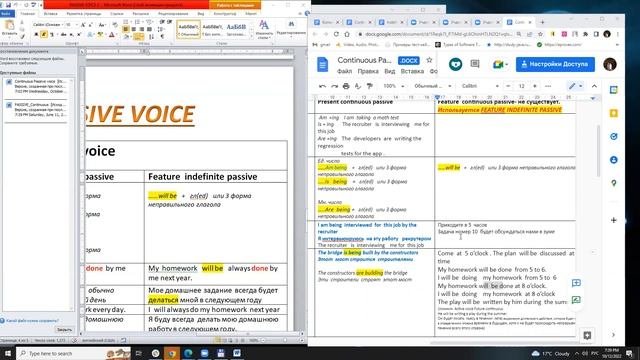Expand the Chrome bookmarks overflow chevron
The image size is (640, 360).
pos(617,44)
